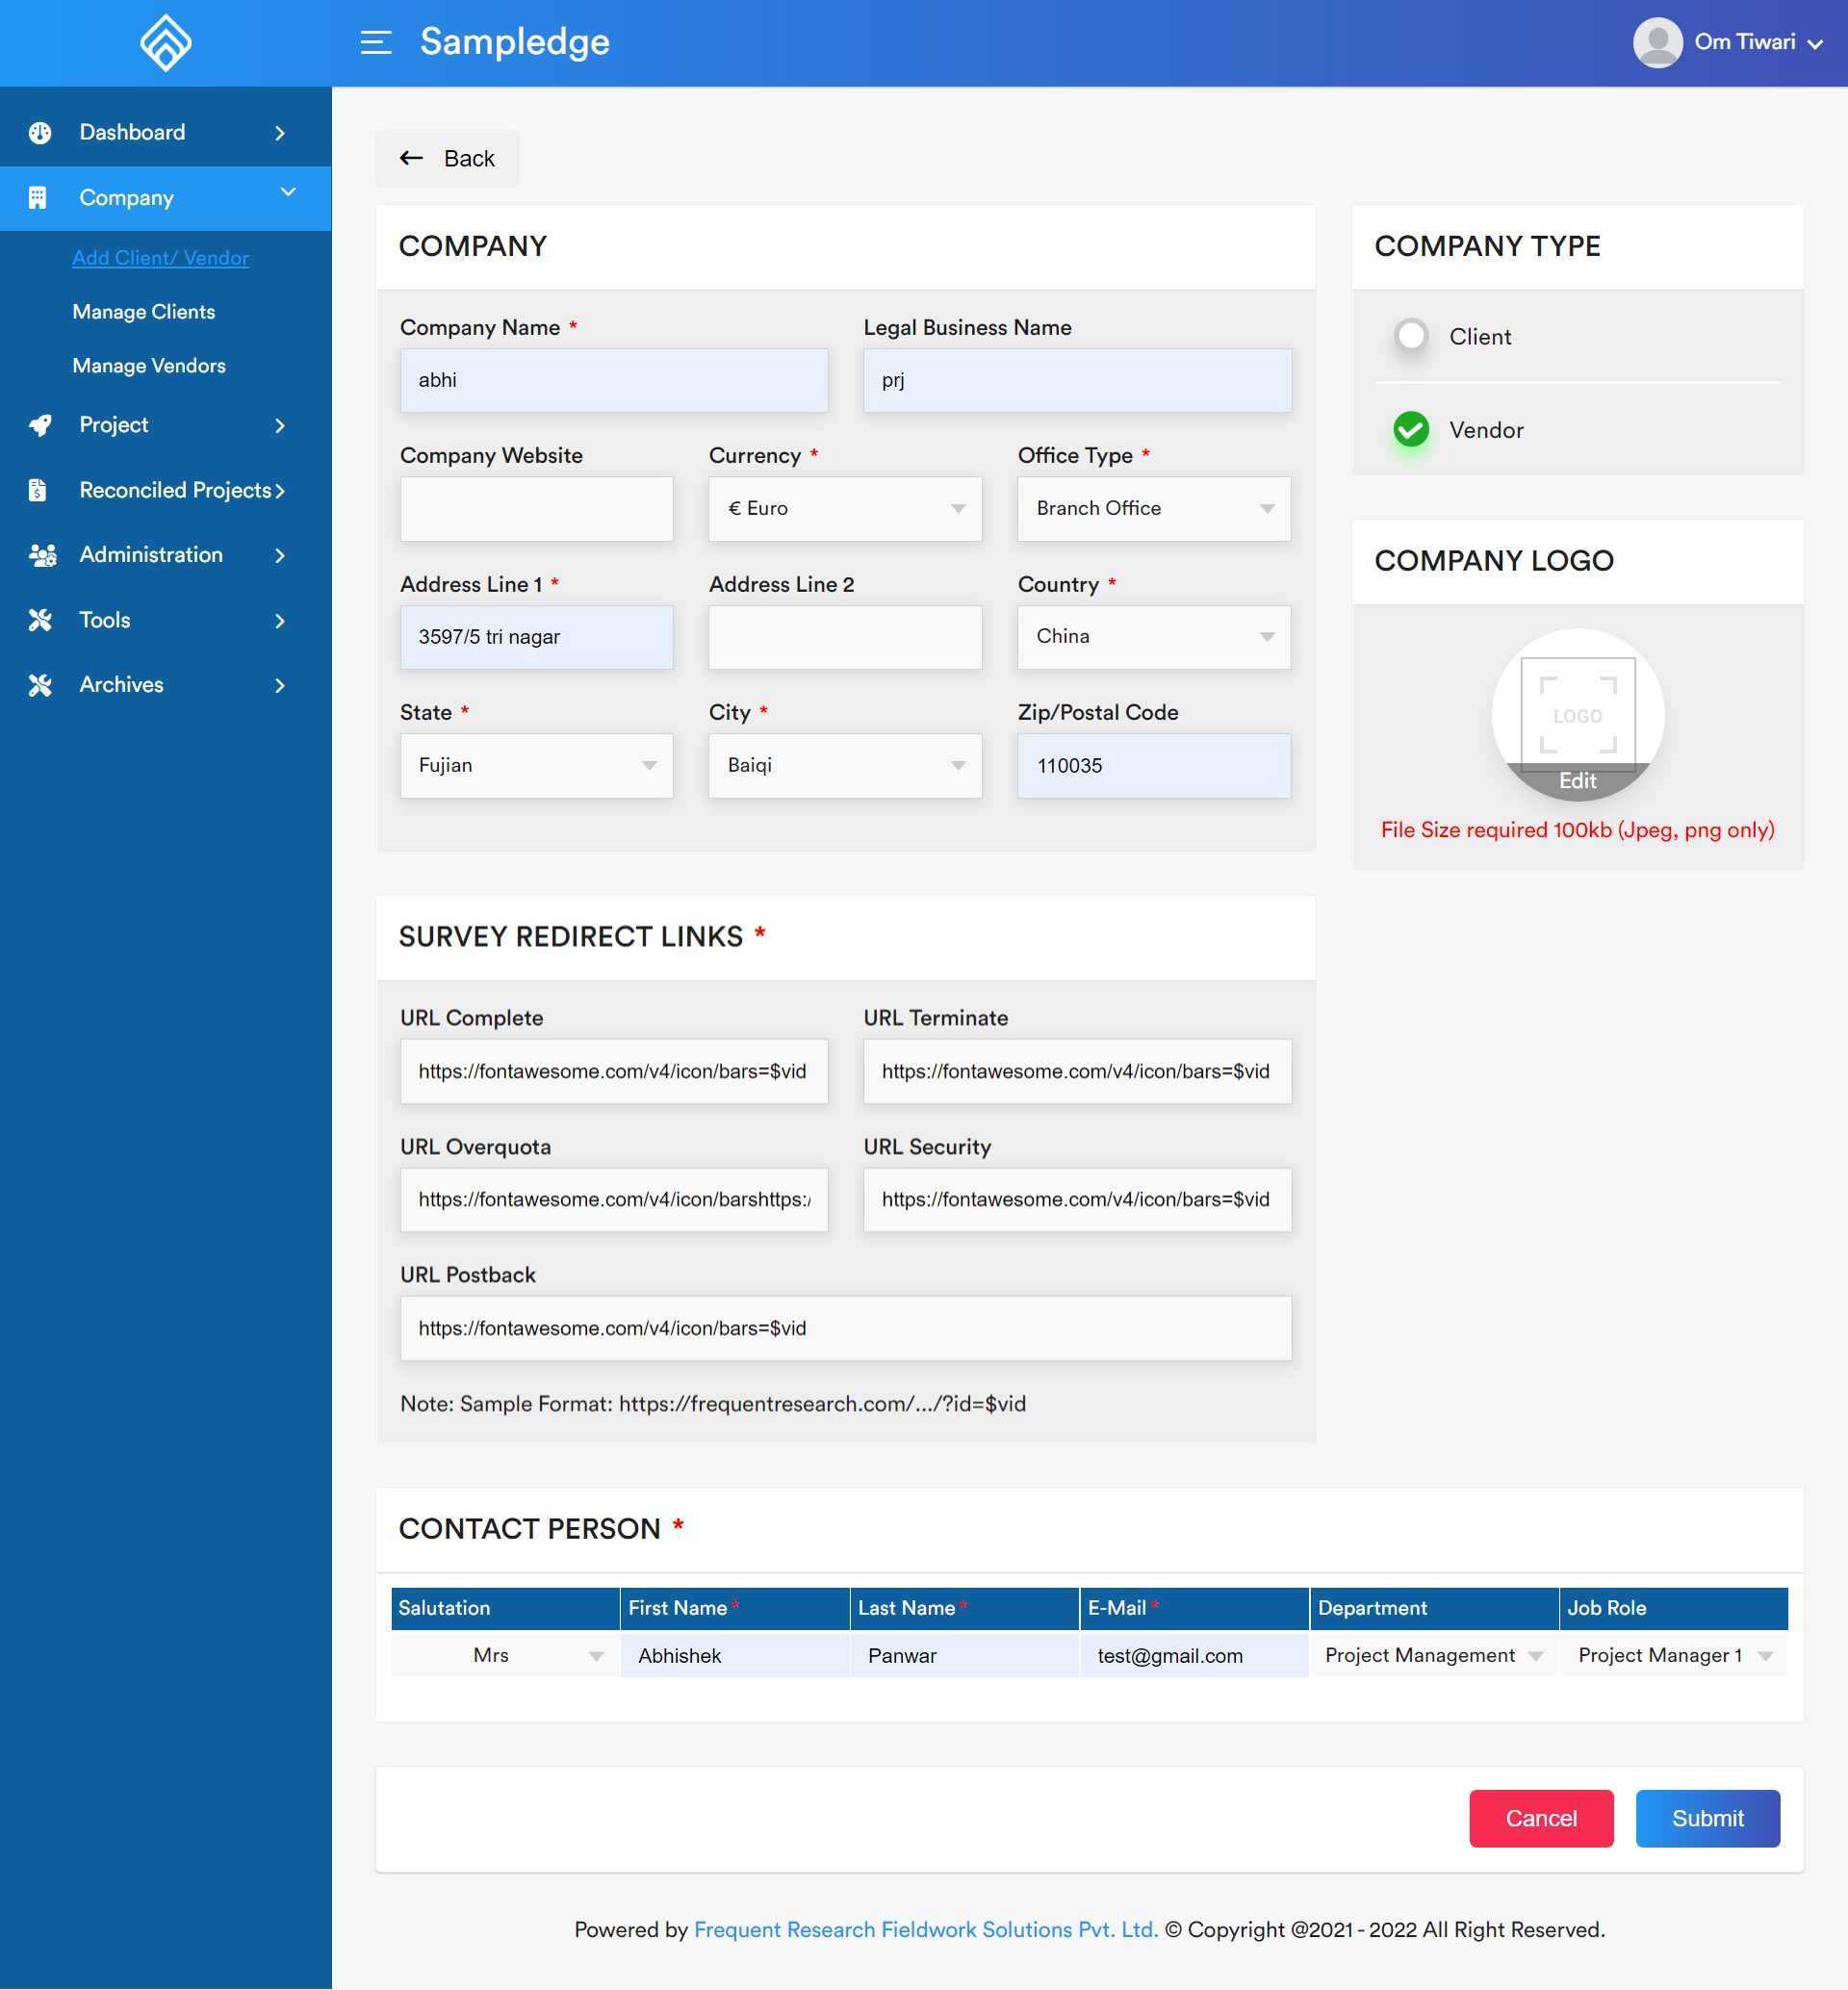Click the Om Tiwari avatar icon

tap(1657, 42)
